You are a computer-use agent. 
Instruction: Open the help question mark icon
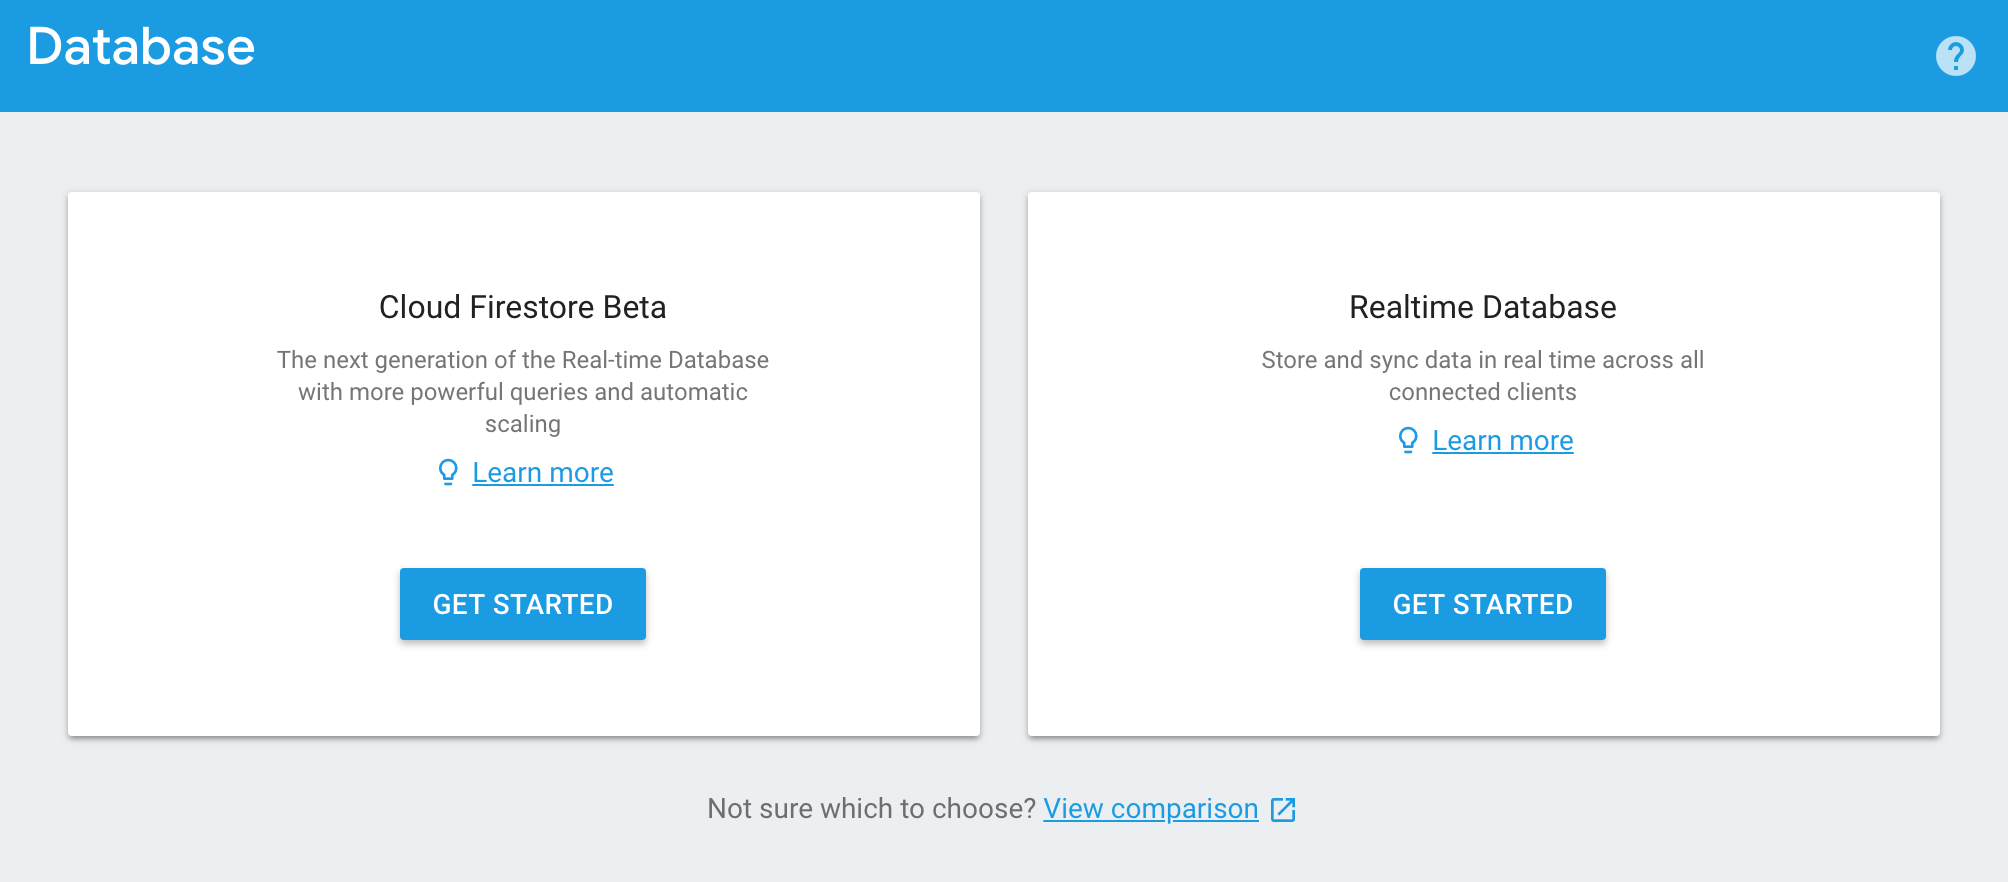tap(1955, 56)
